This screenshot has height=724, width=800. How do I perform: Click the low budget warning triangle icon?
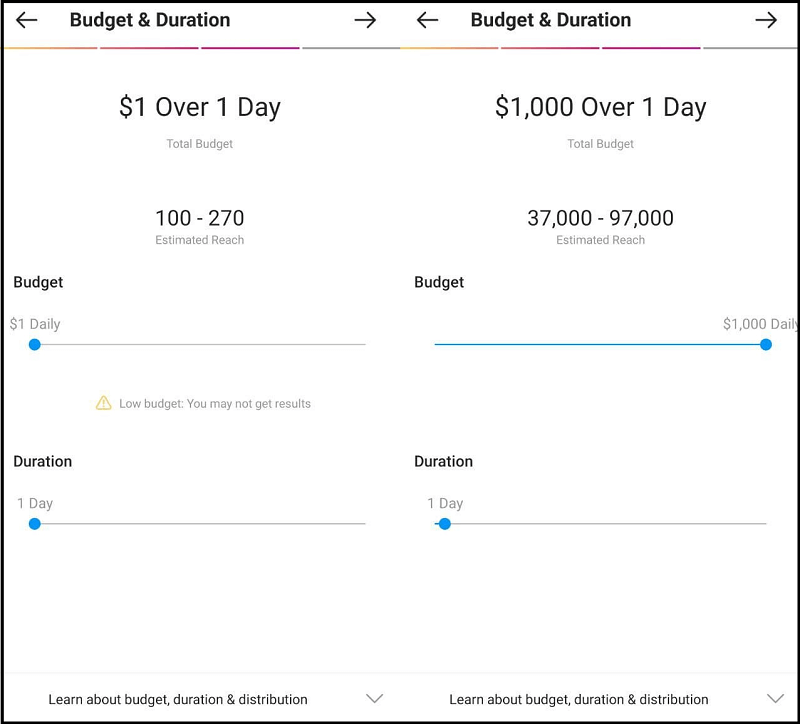coord(103,403)
